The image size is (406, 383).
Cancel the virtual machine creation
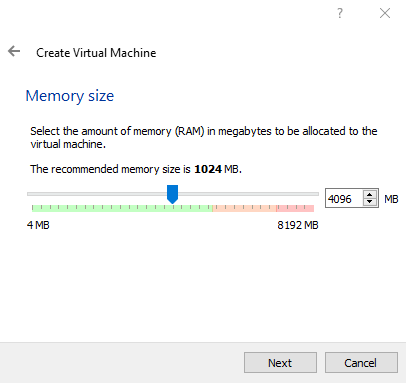tap(361, 363)
